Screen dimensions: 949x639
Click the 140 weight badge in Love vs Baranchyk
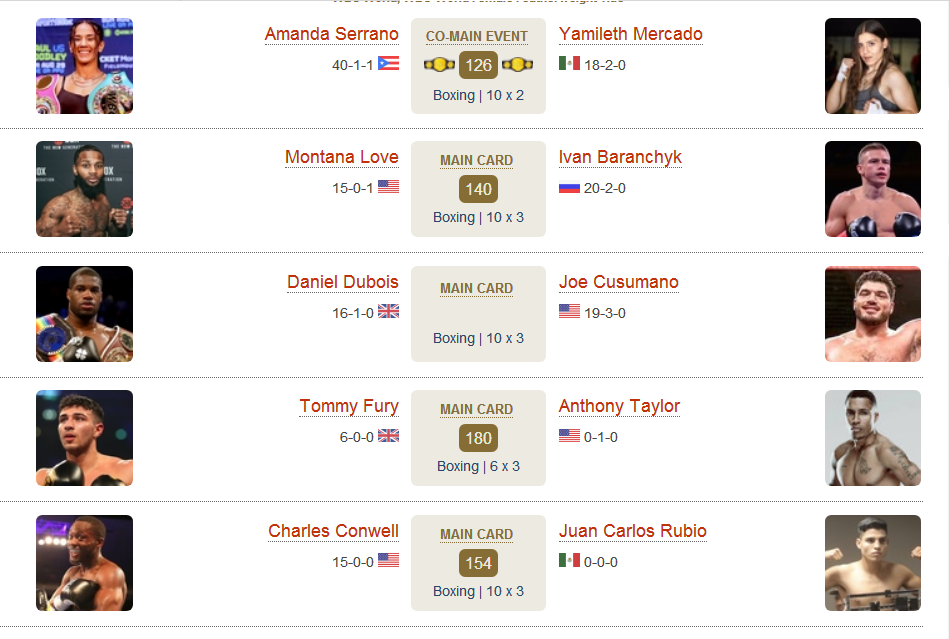tap(478, 189)
